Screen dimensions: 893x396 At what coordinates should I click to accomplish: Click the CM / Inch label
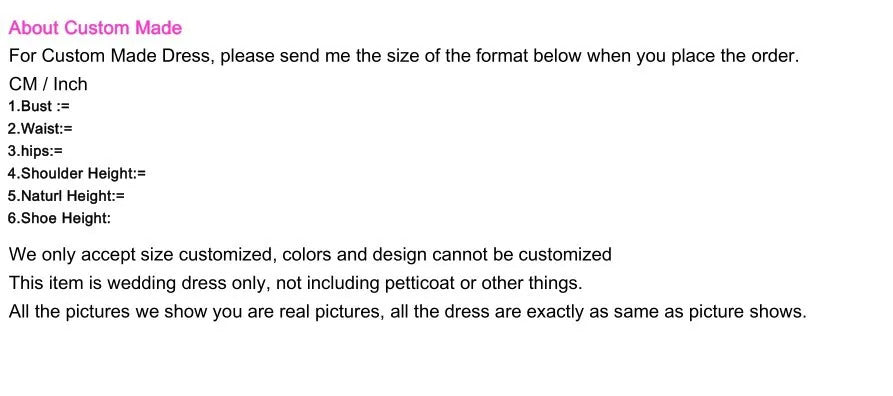[48, 84]
